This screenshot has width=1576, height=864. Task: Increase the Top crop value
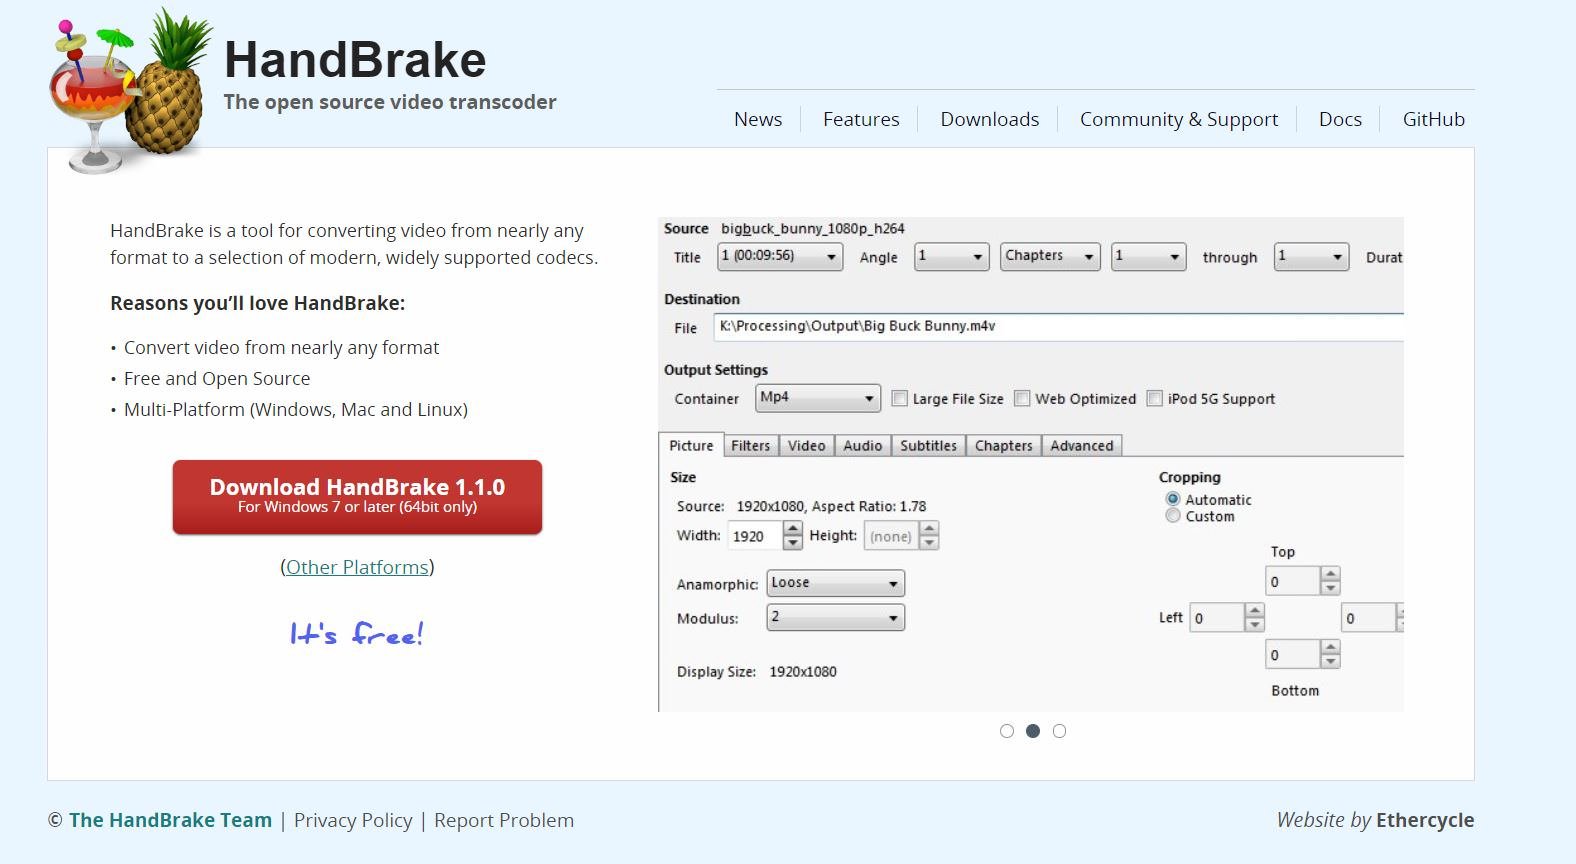[x=1330, y=574]
